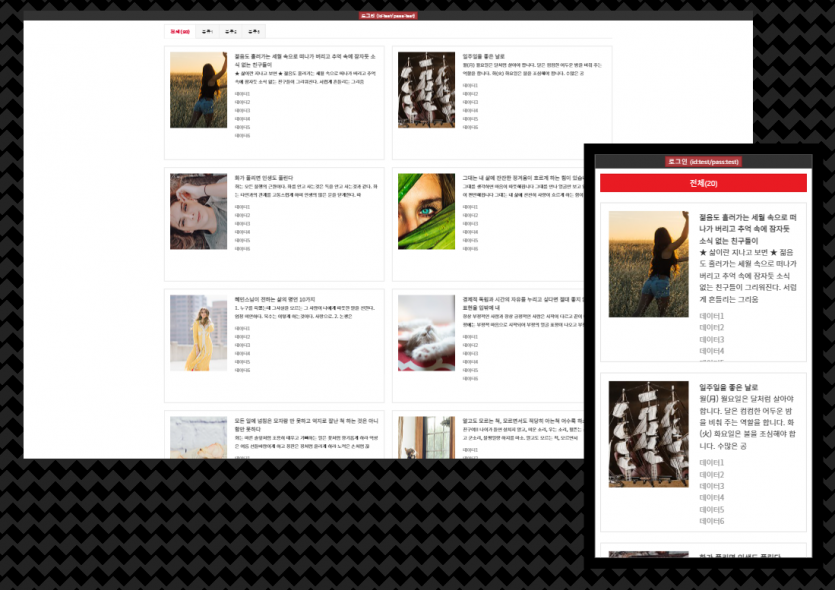Image resolution: width=835 pixels, height=590 pixels.
Task: Click the sleeping kitten thumbnail
Action: tap(426, 333)
